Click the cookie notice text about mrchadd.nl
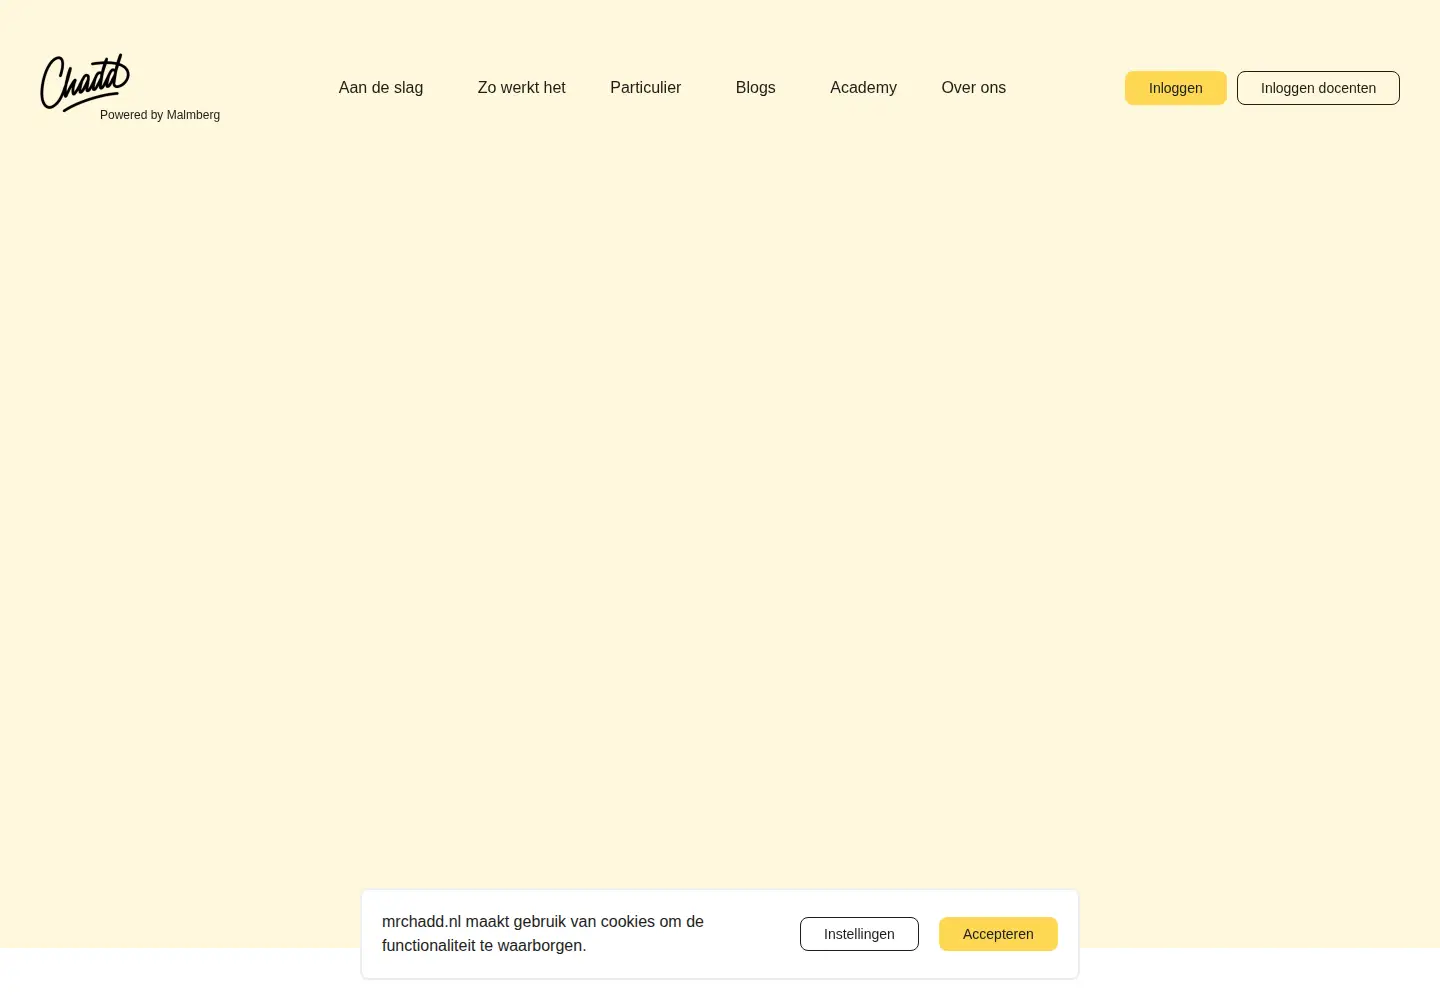Image resolution: width=1440 pixels, height=1000 pixels. 543,933
